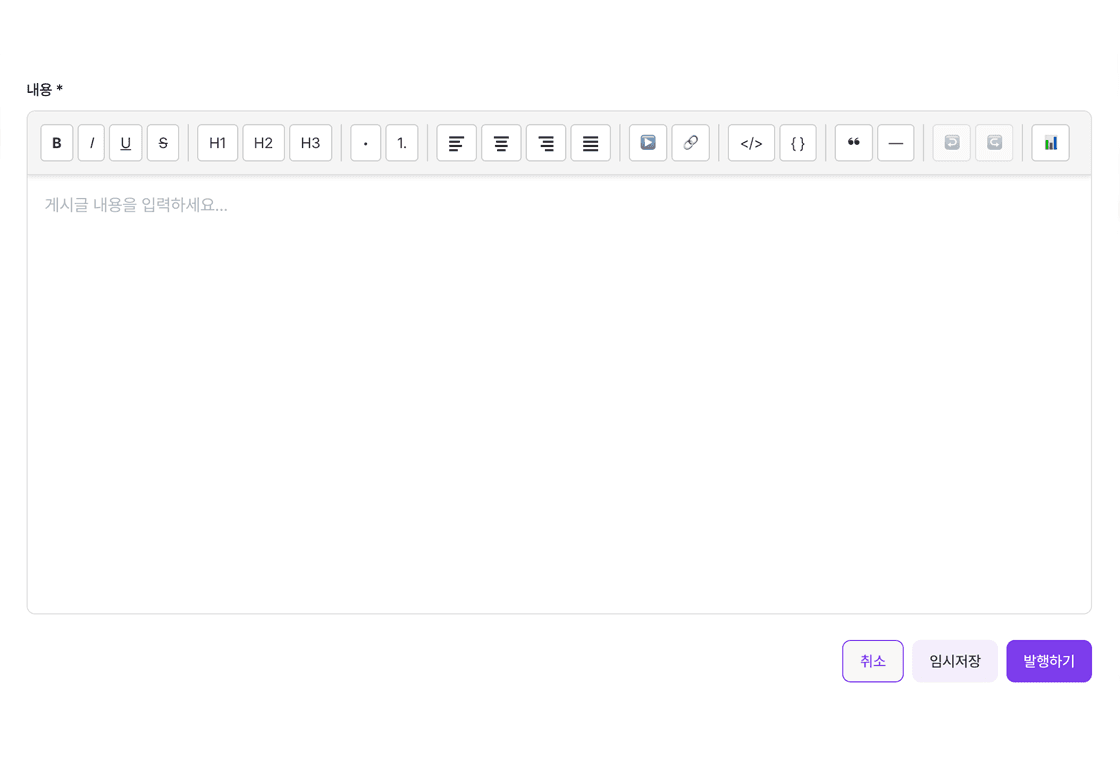Click the 발행하기 publish button
Viewport: 1120px width, 760px height.
[x=1049, y=661]
